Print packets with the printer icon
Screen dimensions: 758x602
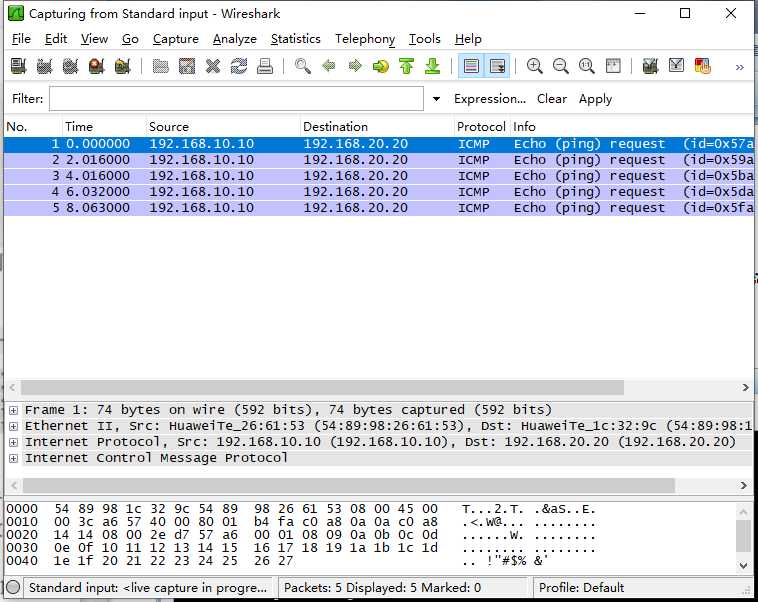(265, 66)
